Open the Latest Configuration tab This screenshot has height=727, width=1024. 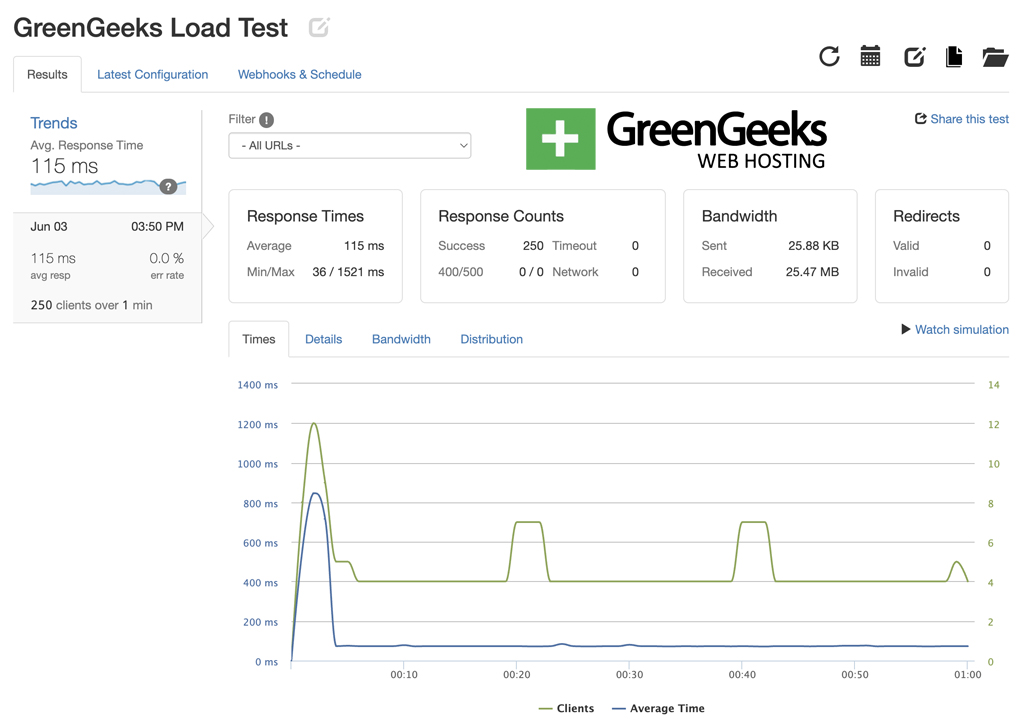click(153, 74)
